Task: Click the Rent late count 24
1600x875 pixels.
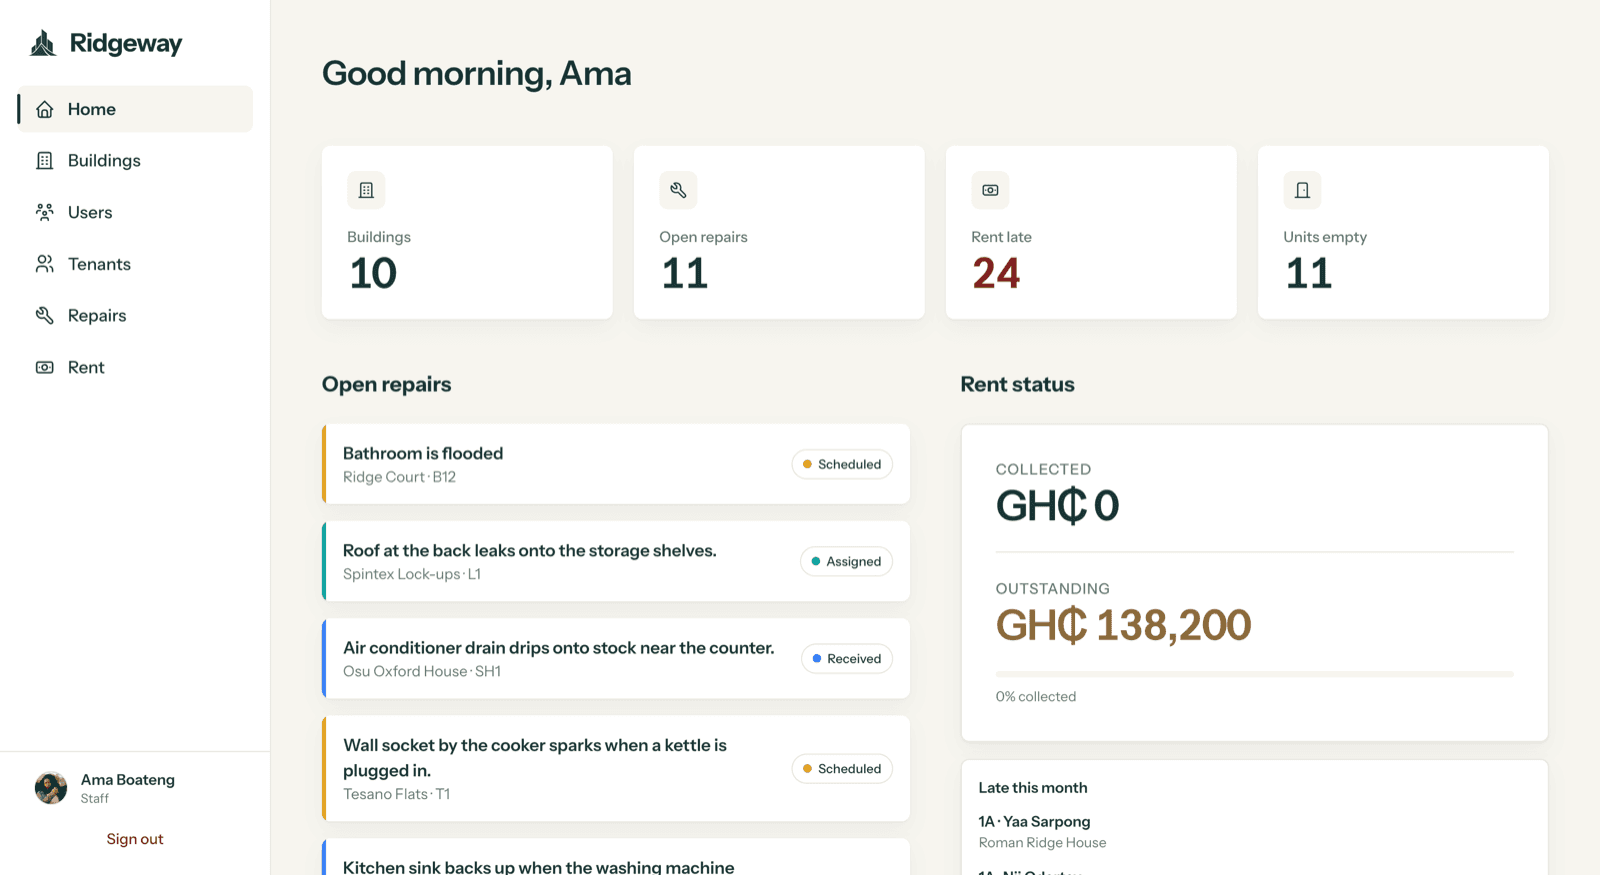Action: point(996,273)
